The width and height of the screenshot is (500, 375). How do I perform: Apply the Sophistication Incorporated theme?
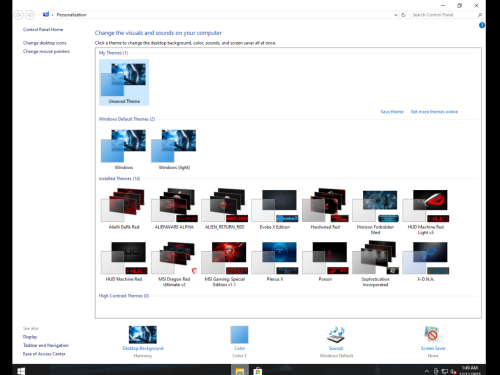(375, 264)
